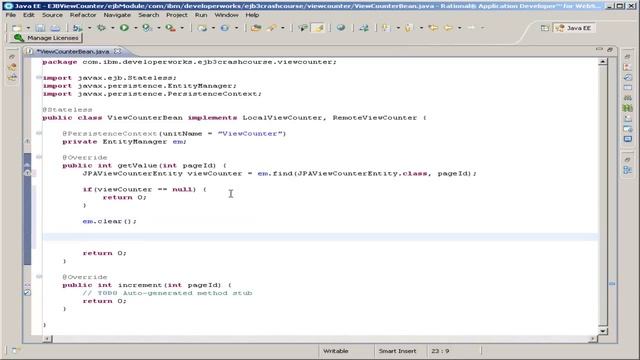The width and height of the screenshot is (640, 360).
Task: Open the Window menu
Action: coord(226,15)
